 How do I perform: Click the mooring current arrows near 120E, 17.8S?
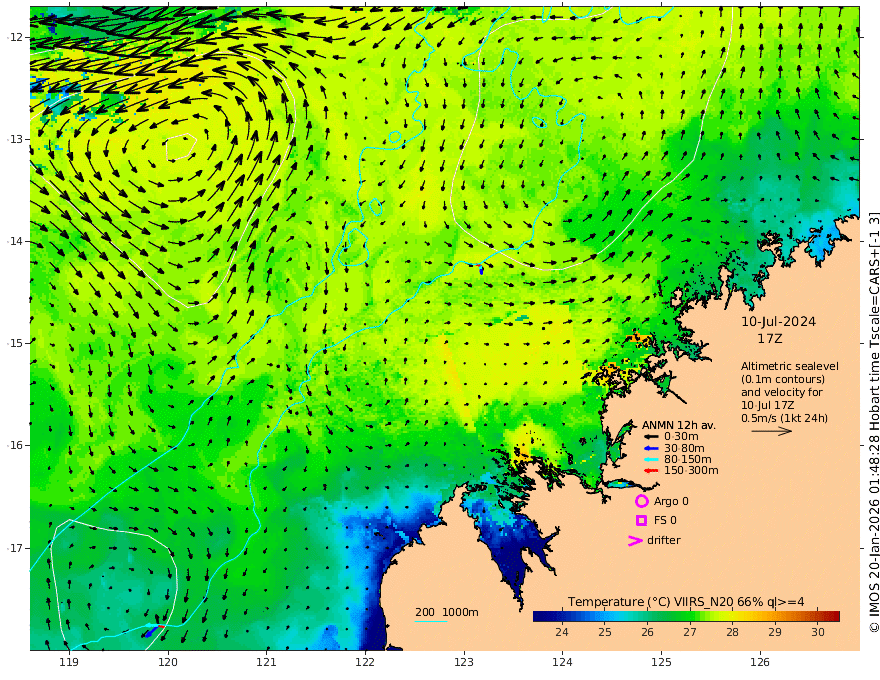coord(153,630)
